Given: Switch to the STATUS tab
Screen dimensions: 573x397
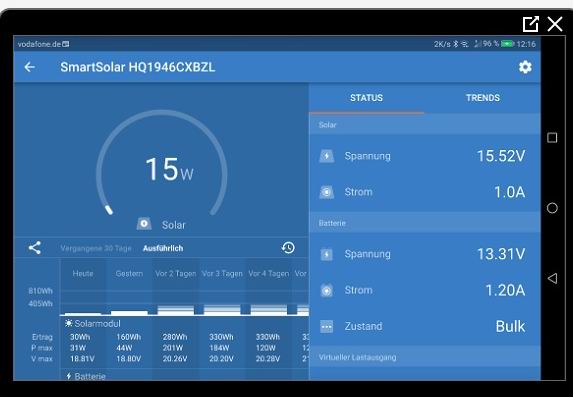Looking at the screenshot, I should click(x=366, y=98).
